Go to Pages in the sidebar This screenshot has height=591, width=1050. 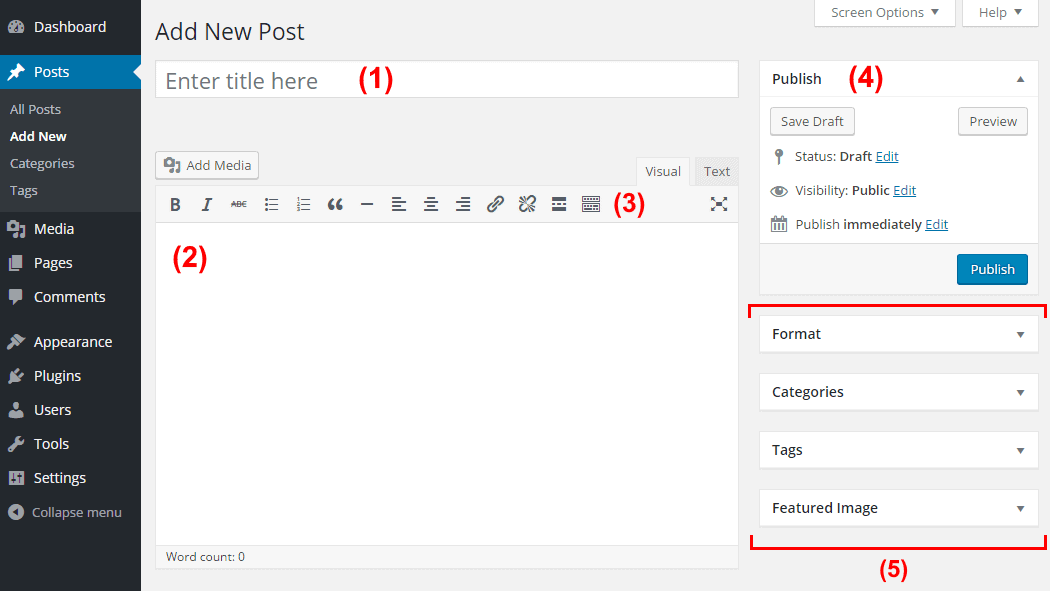pyautogui.click(x=70, y=263)
